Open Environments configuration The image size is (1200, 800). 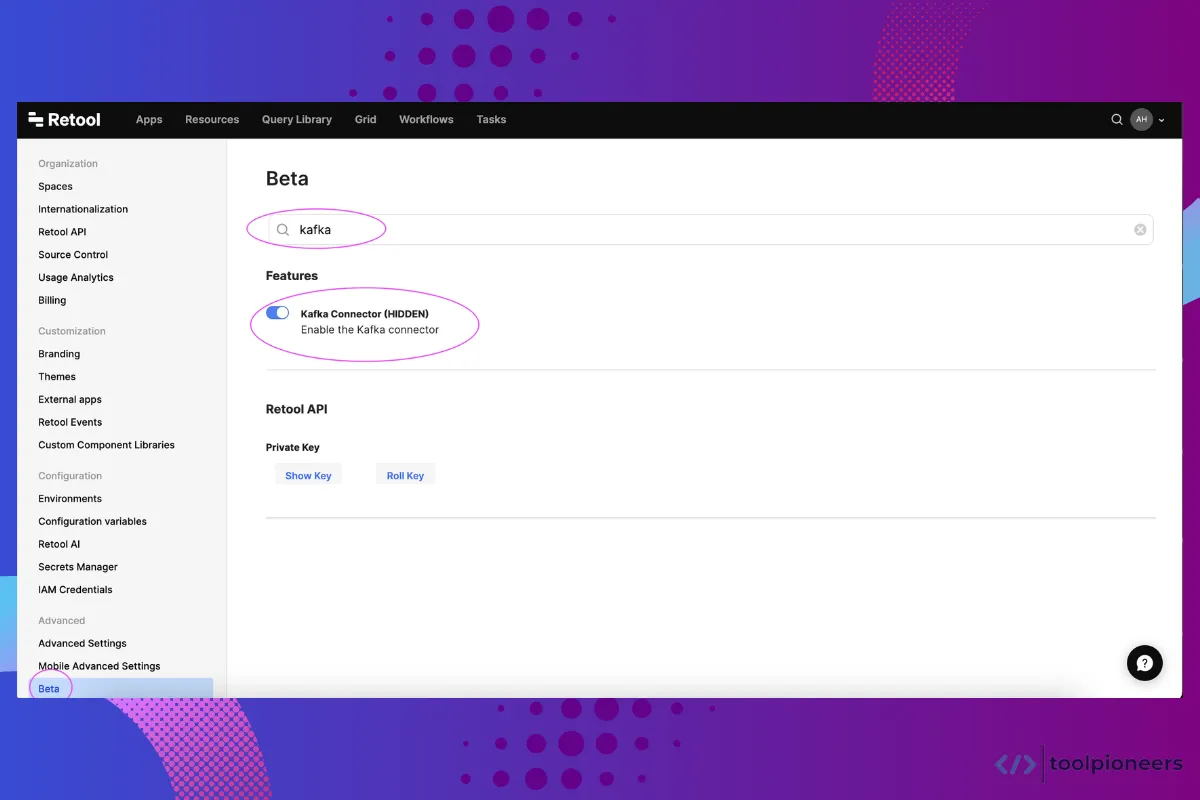[70, 498]
